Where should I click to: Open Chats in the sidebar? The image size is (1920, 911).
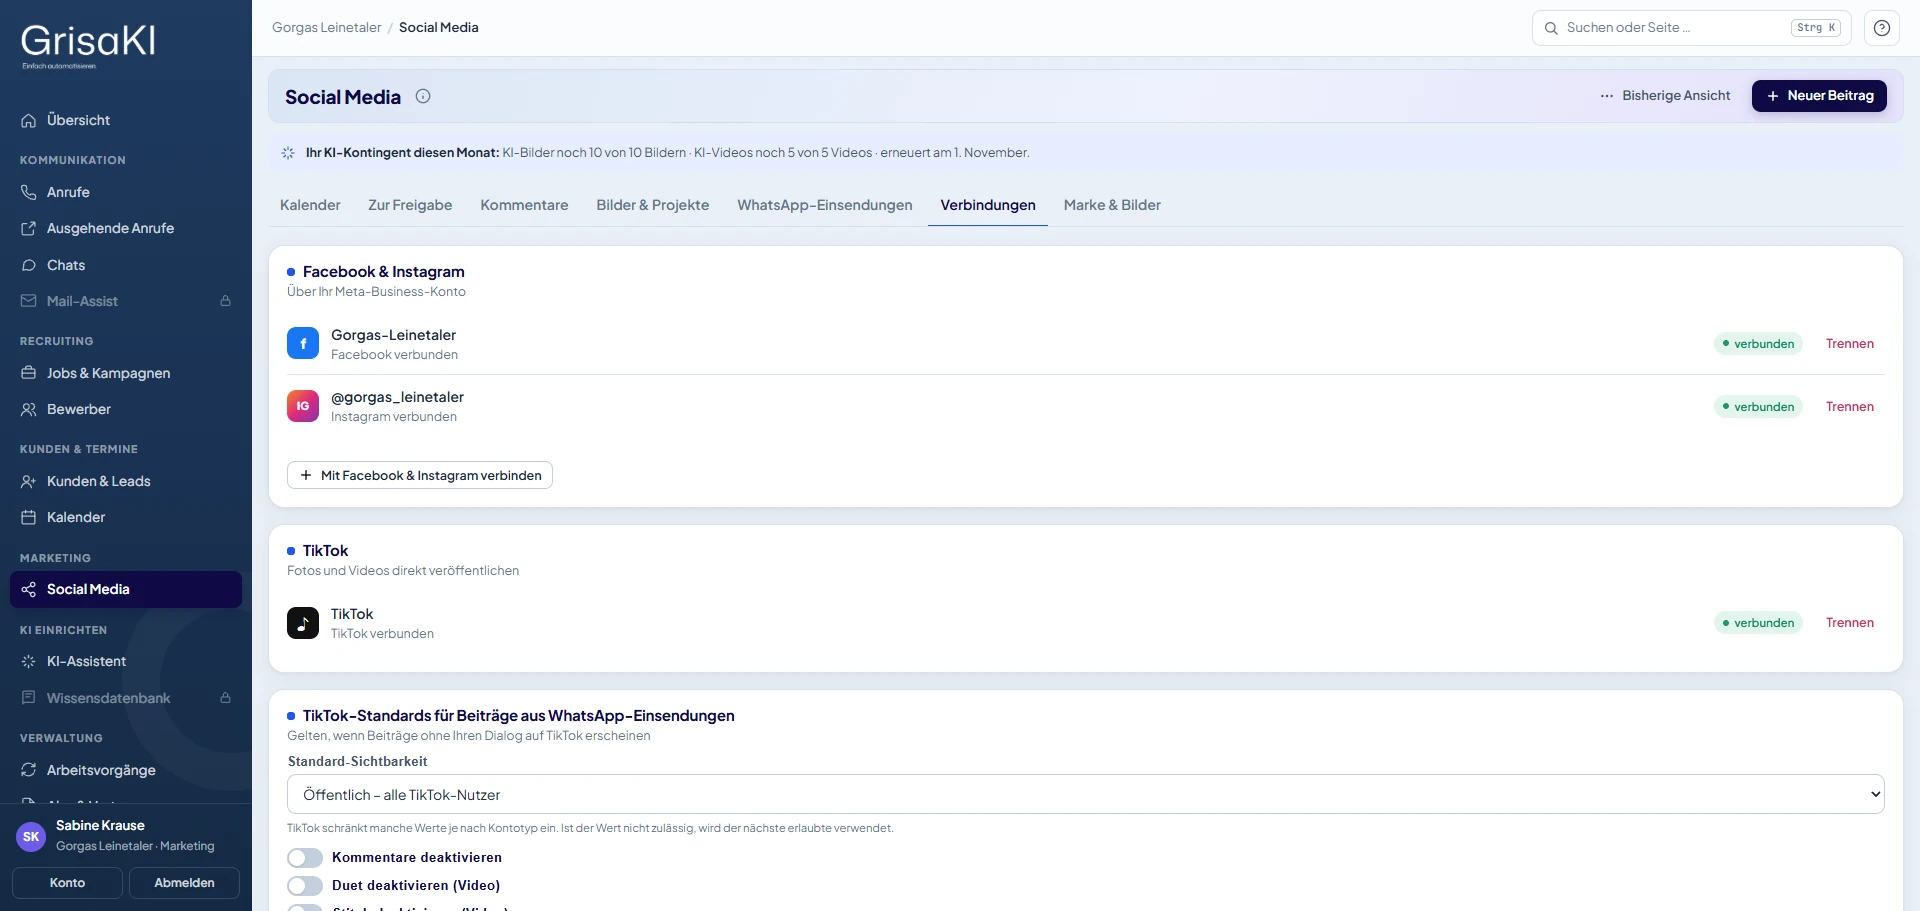pos(126,265)
